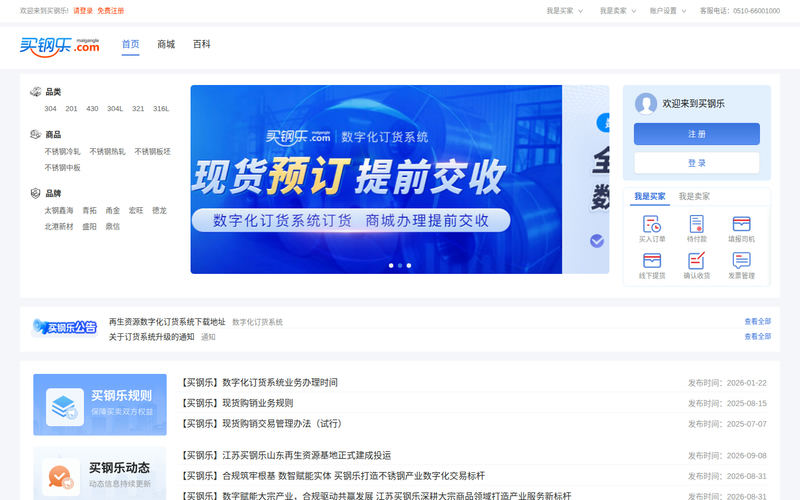The image size is (800, 500).
Task: Open the 不锈钢板坯 product link
Action: 152,152
